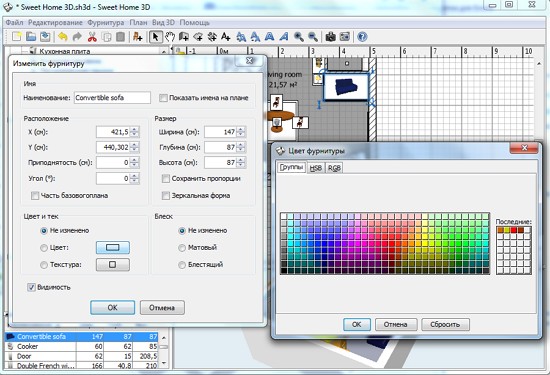The height and width of the screenshot is (375, 550).
Task: Open the Файл menu
Action: click(x=14, y=22)
